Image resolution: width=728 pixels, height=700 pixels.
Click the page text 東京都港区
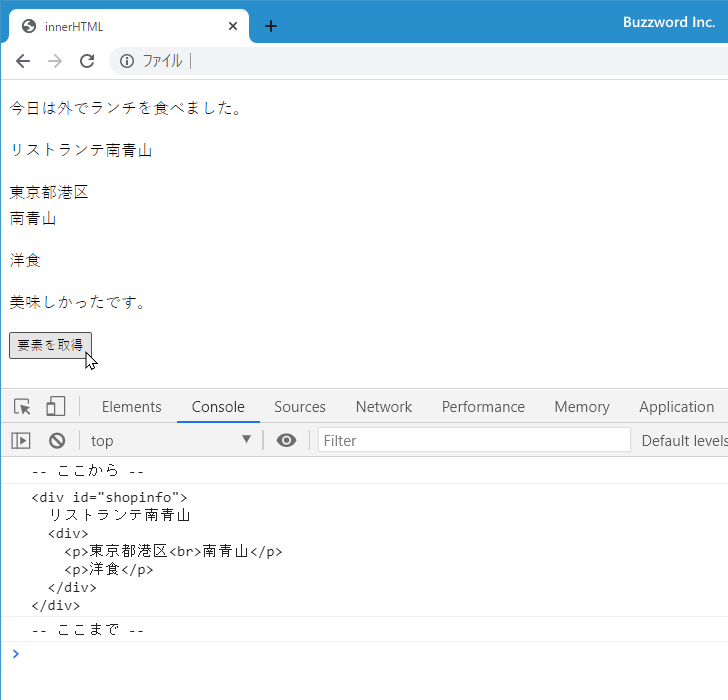pyautogui.click(x=49, y=192)
